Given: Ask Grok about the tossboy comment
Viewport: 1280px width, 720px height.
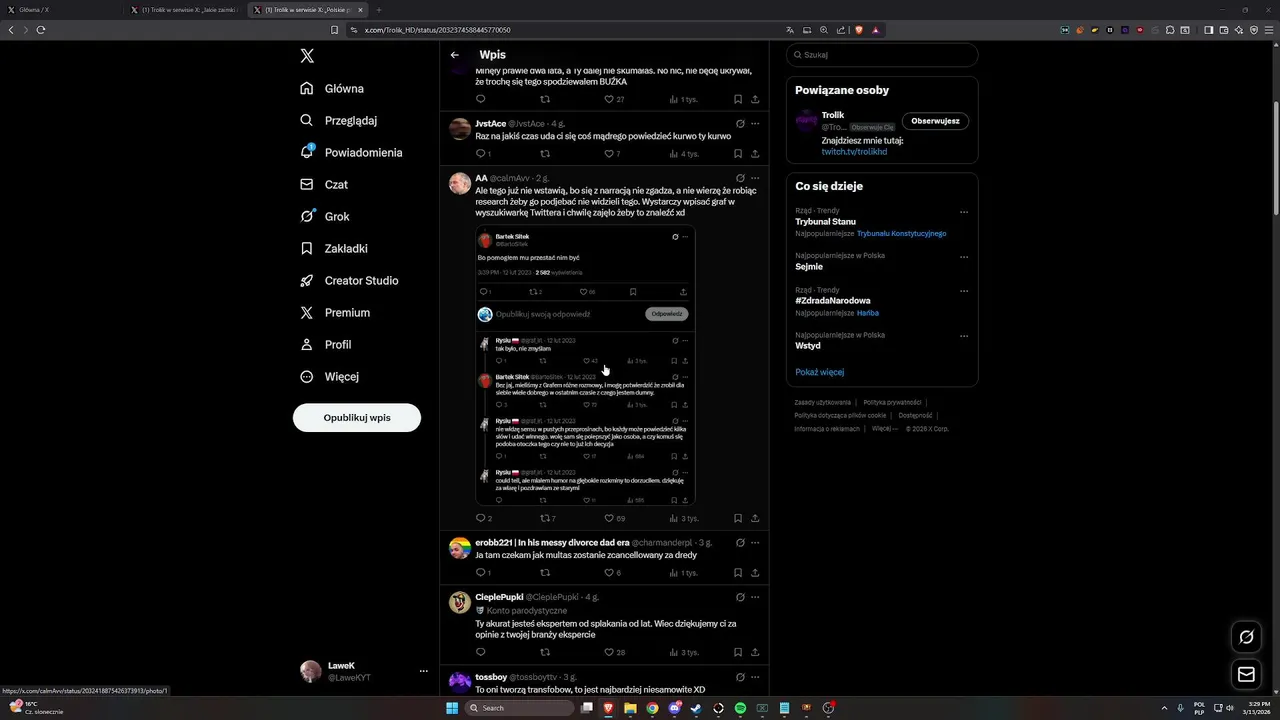Looking at the screenshot, I should tap(740, 677).
